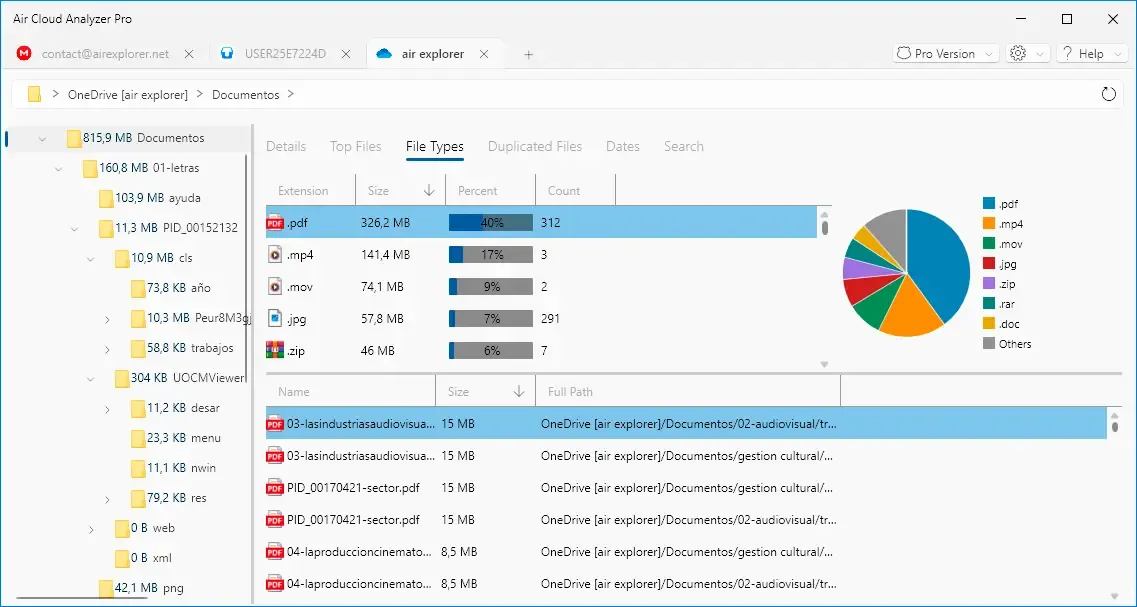Image resolution: width=1137 pixels, height=607 pixels.
Task: Switch to the Details tab
Action: tap(286, 146)
